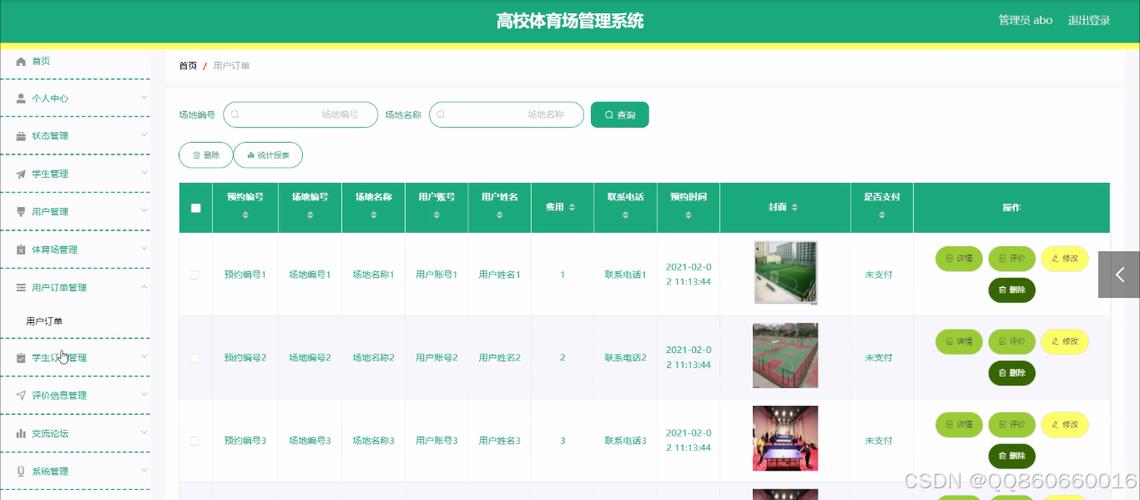Click the person icon beside 个人中心
Image resolution: width=1140 pixels, height=500 pixels.
[21, 99]
